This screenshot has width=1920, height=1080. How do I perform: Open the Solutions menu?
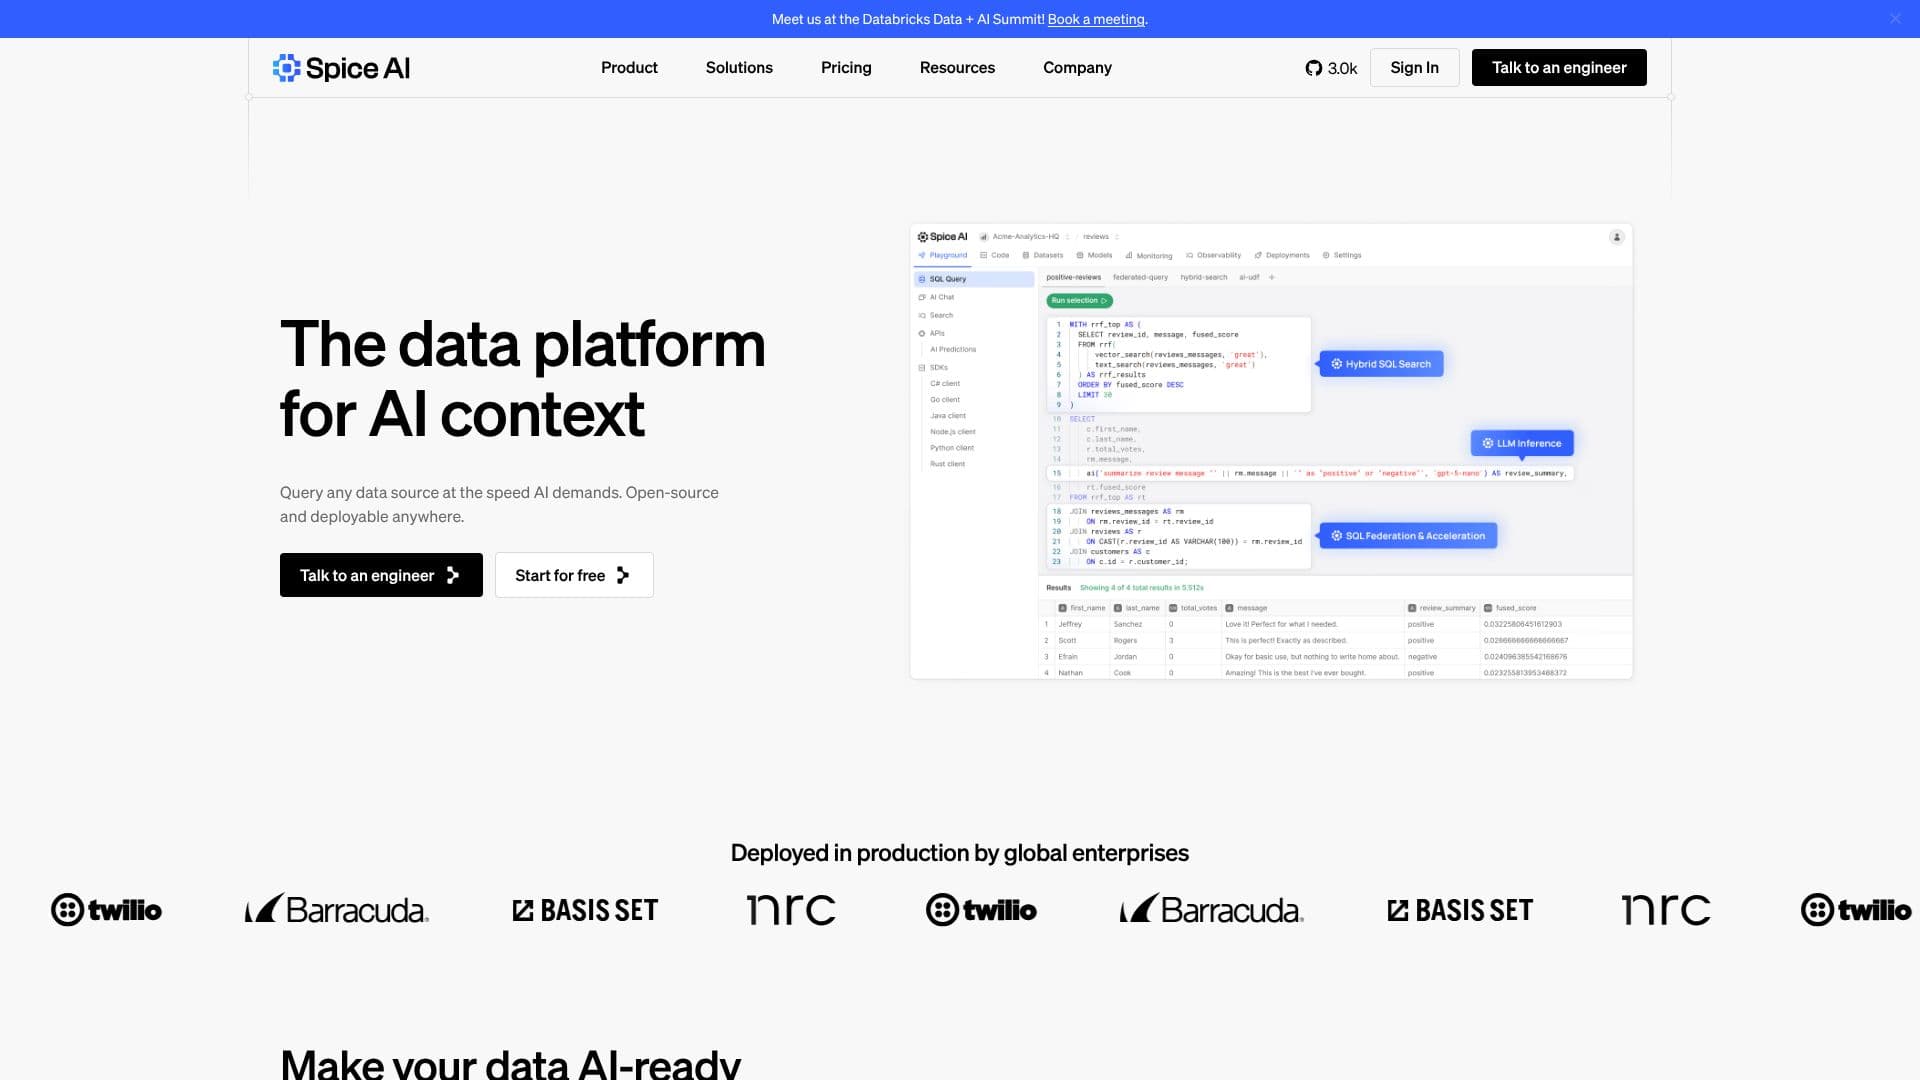[739, 68]
